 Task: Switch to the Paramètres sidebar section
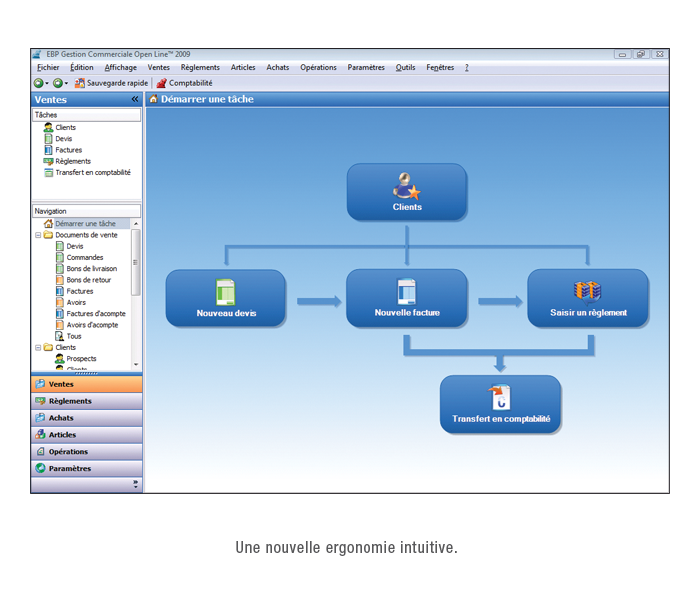(70, 468)
